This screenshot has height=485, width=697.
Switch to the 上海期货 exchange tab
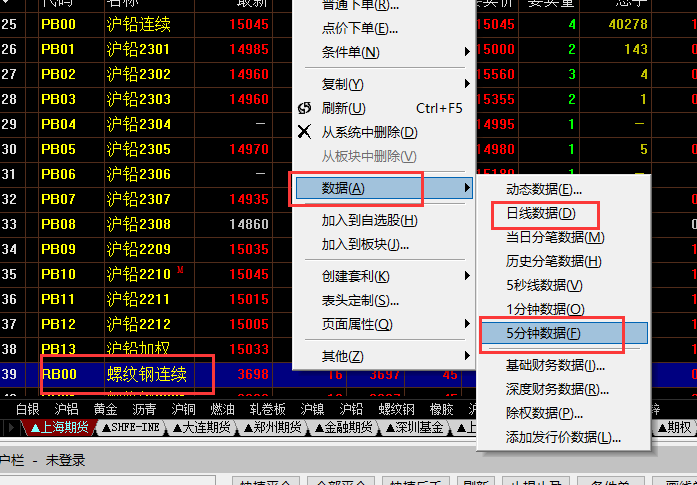[x=60, y=428]
